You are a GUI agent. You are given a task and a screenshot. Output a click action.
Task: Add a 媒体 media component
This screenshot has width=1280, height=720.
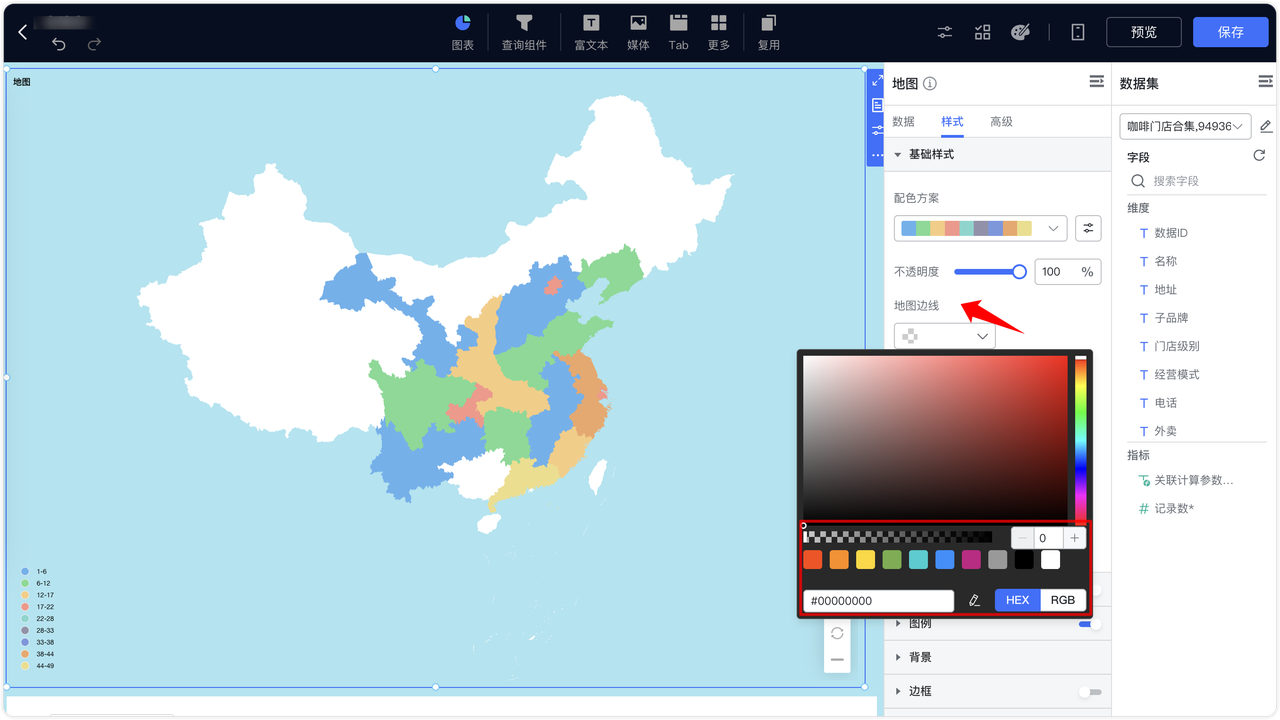638,32
